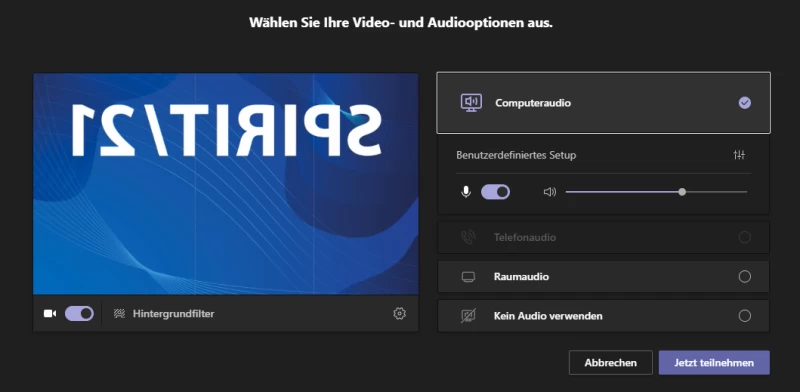Select Kein Audio verwenden radio button
Image resolution: width=800 pixels, height=392 pixels.
(x=744, y=316)
